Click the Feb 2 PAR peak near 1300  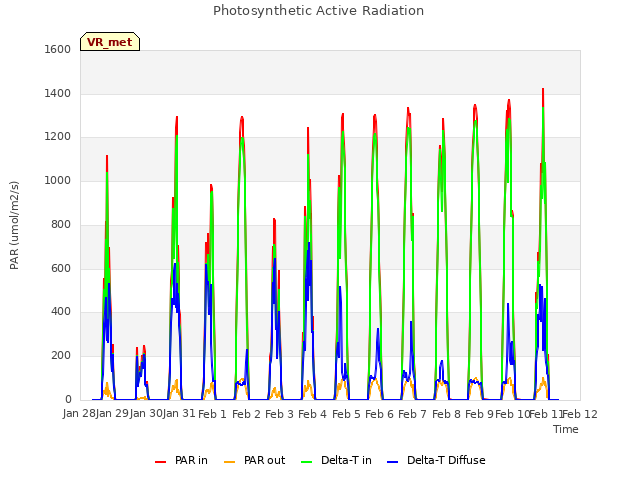pyautogui.click(x=242, y=118)
